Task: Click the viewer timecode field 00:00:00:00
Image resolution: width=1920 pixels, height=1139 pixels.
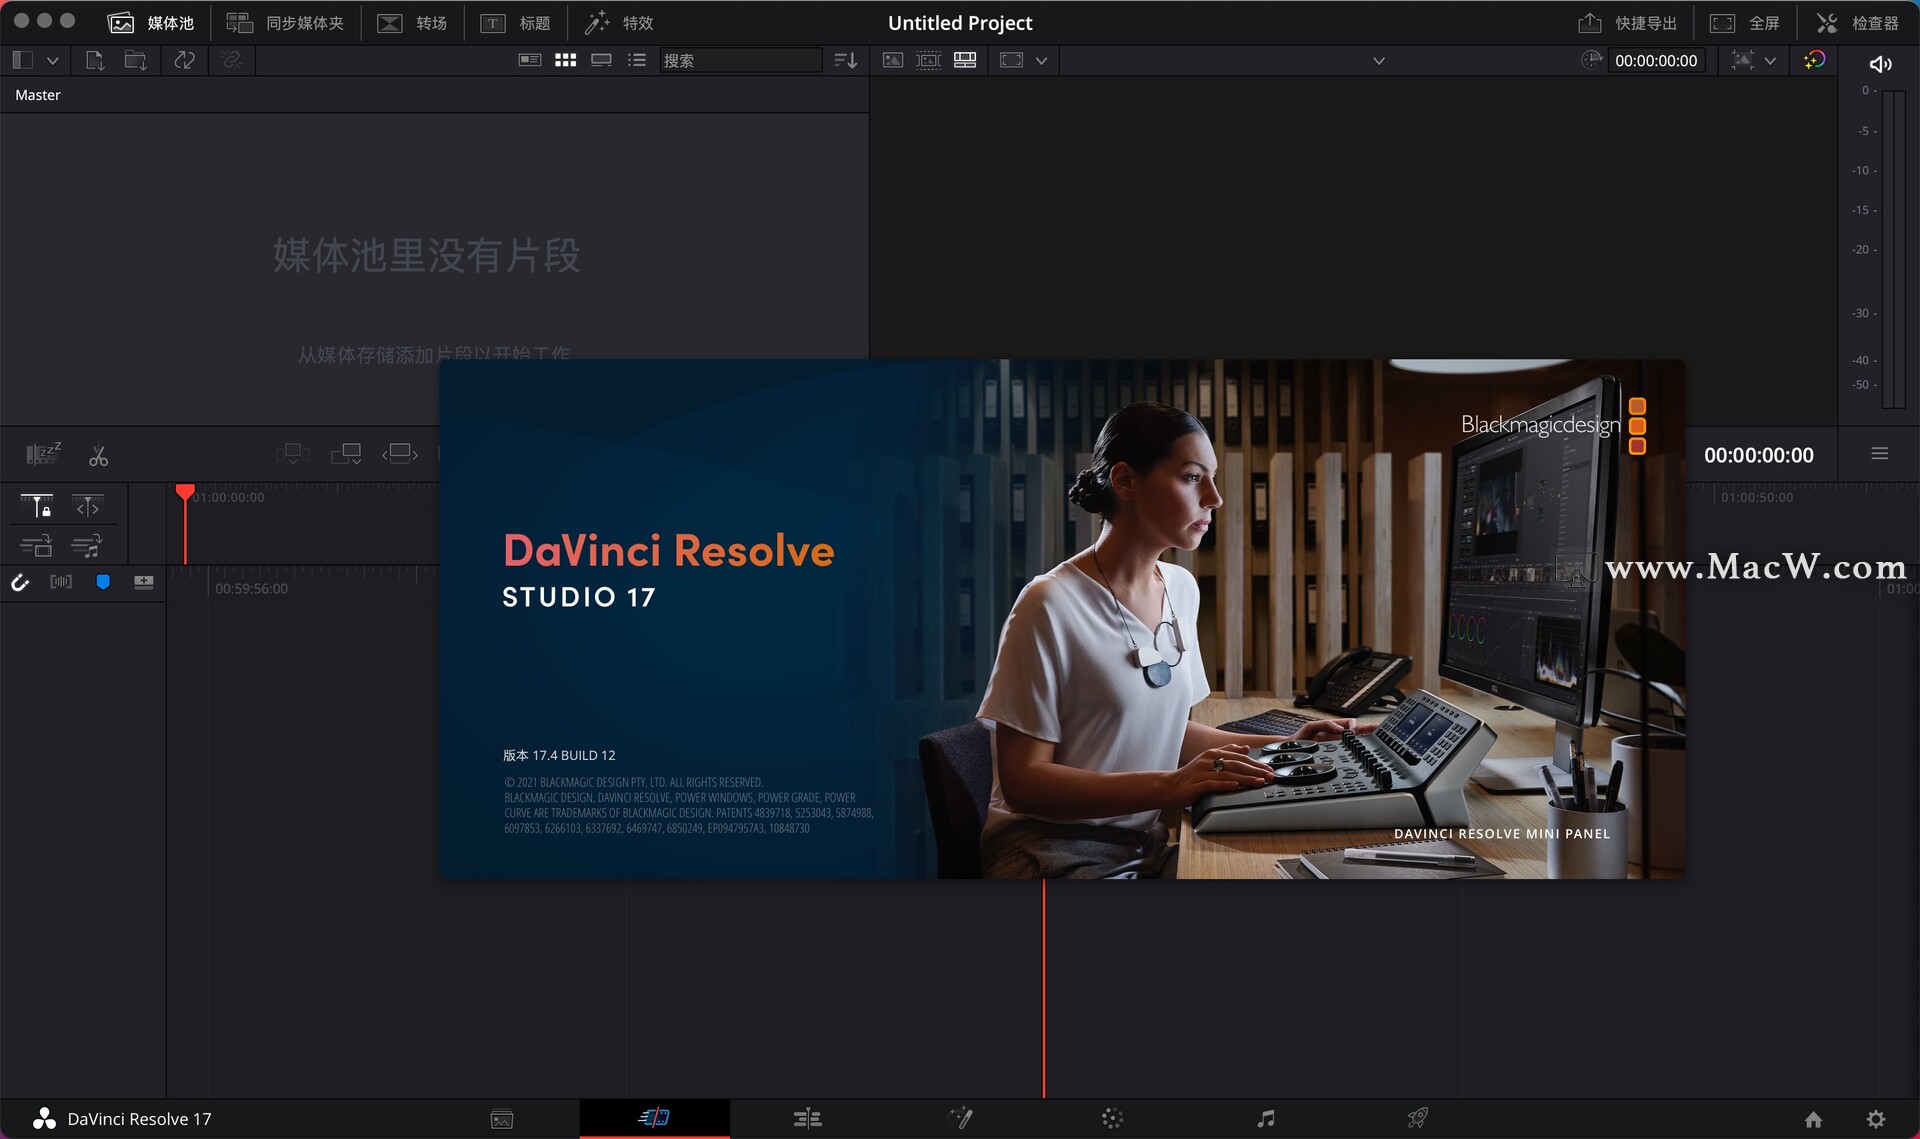Action: point(1656,60)
